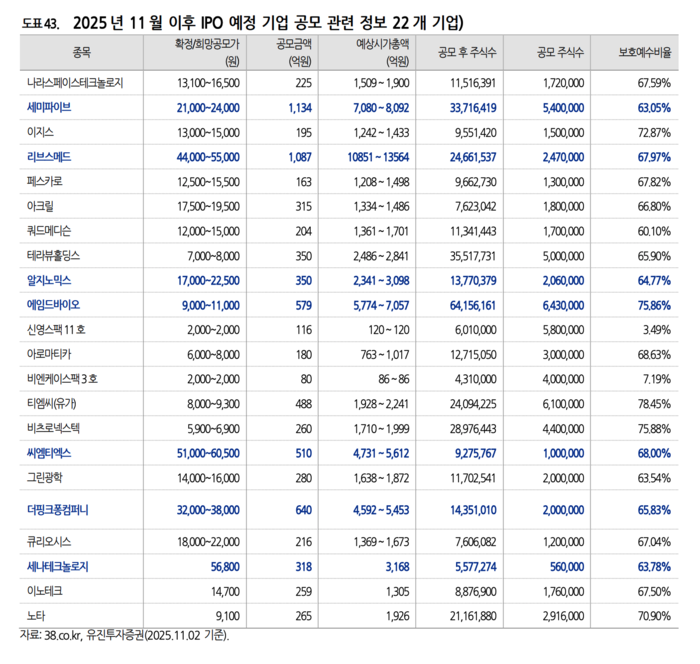This screenshot has width=700, height=664.
Task: Select the 아로마티카 company name
Action: [x=49, y=355]
